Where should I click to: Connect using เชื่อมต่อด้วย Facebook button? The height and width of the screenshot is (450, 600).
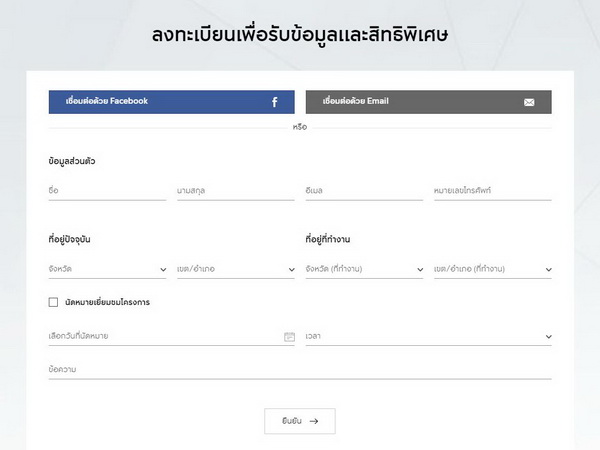coord(171,102)
